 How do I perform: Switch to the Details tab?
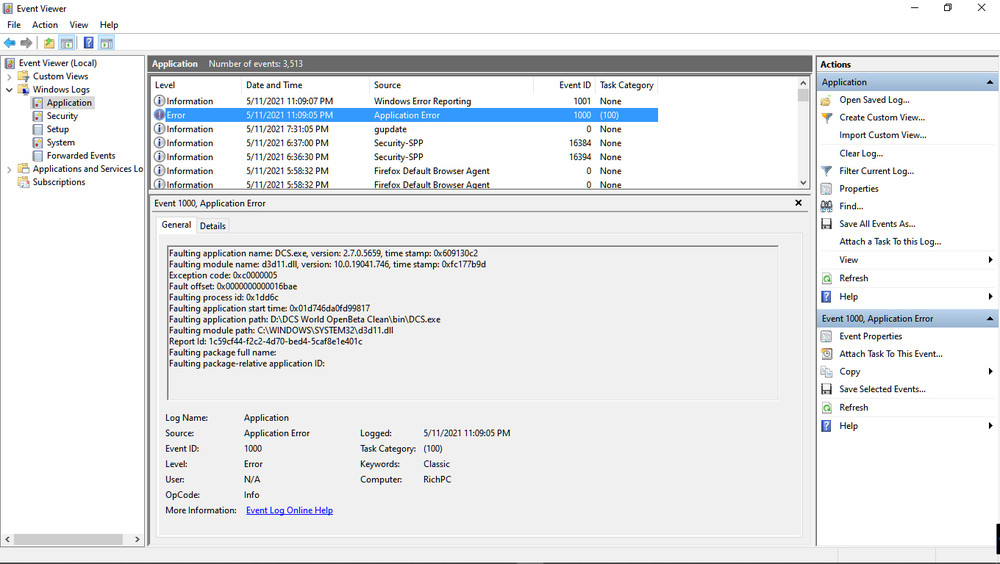(213, 226)
